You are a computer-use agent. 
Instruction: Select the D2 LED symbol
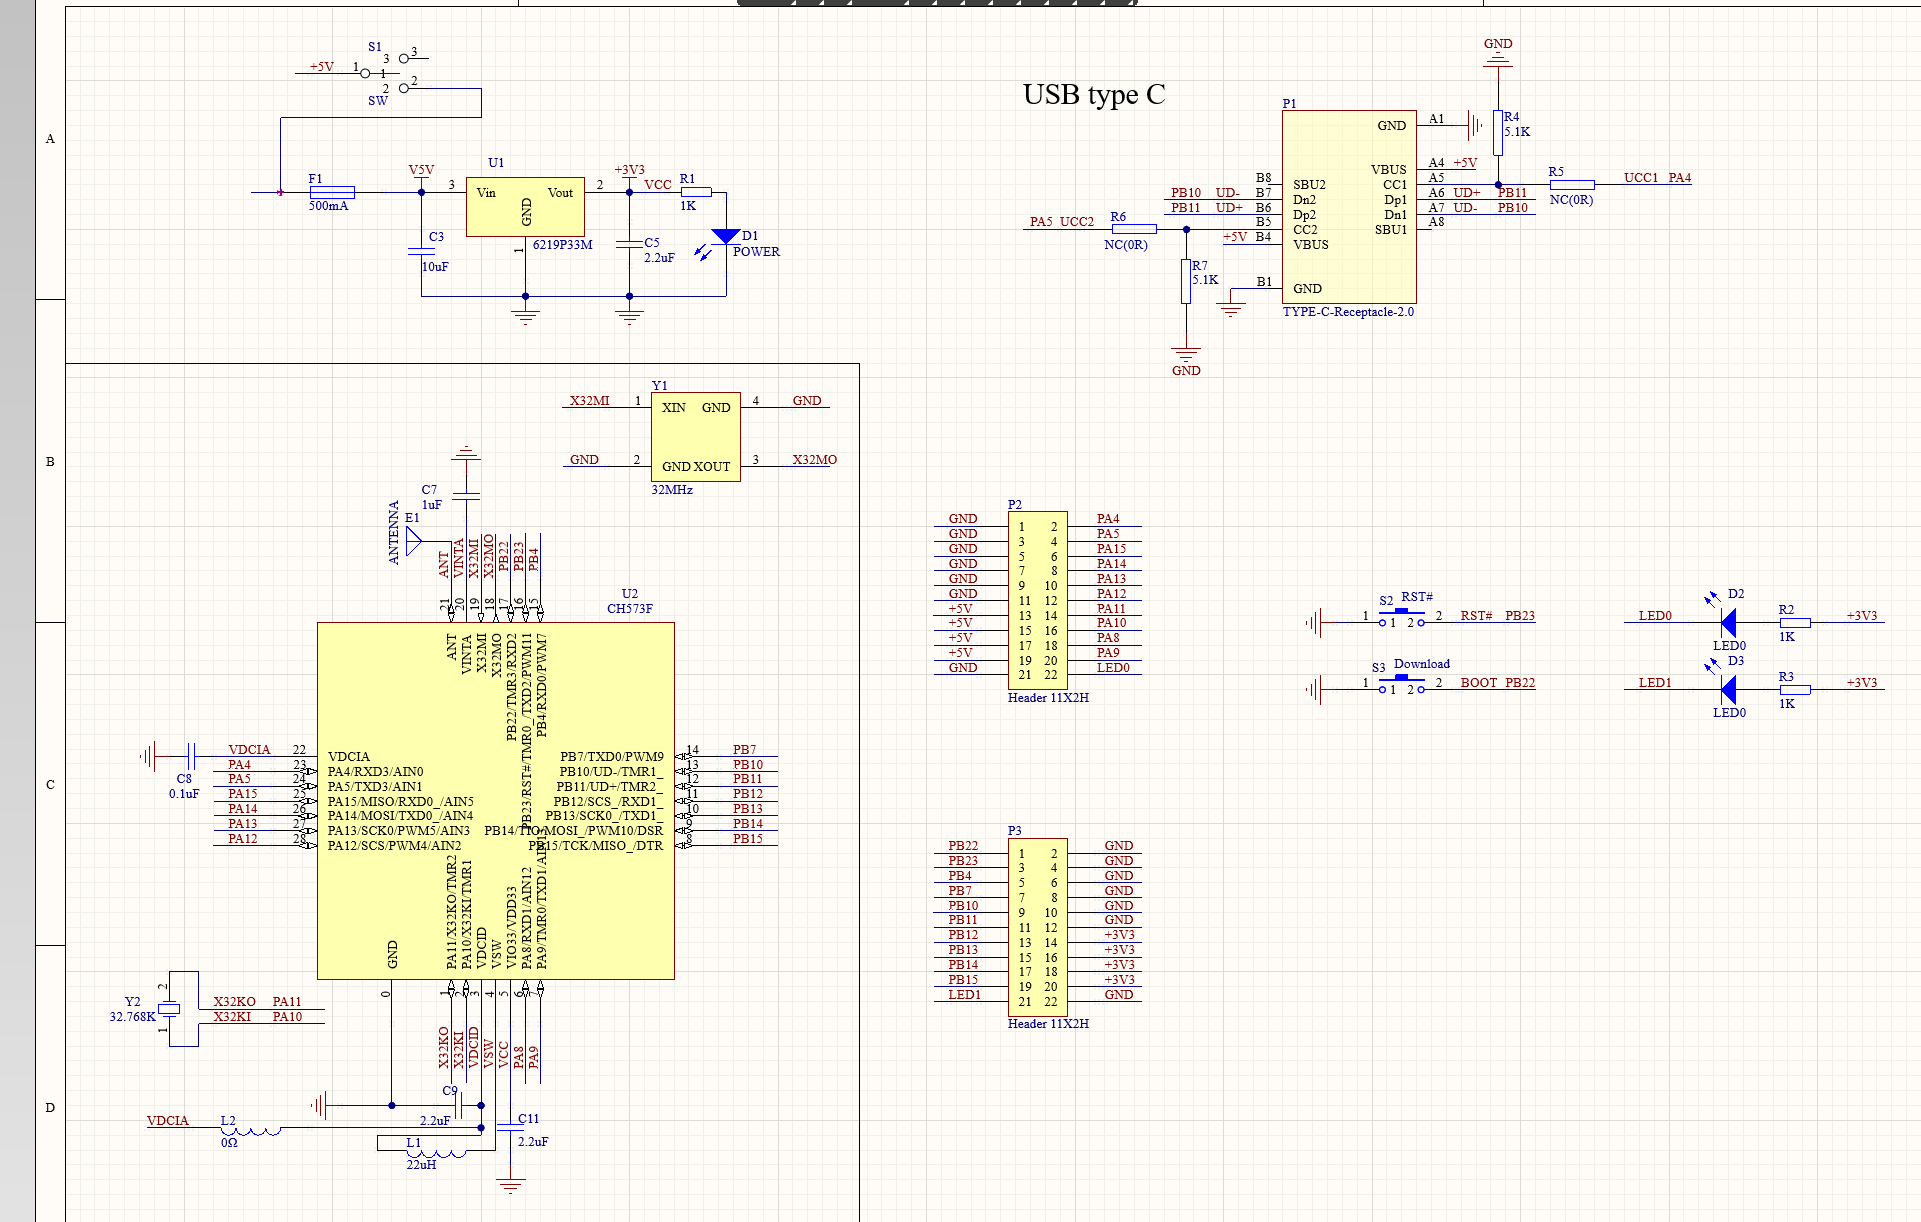coord(1727,622)
